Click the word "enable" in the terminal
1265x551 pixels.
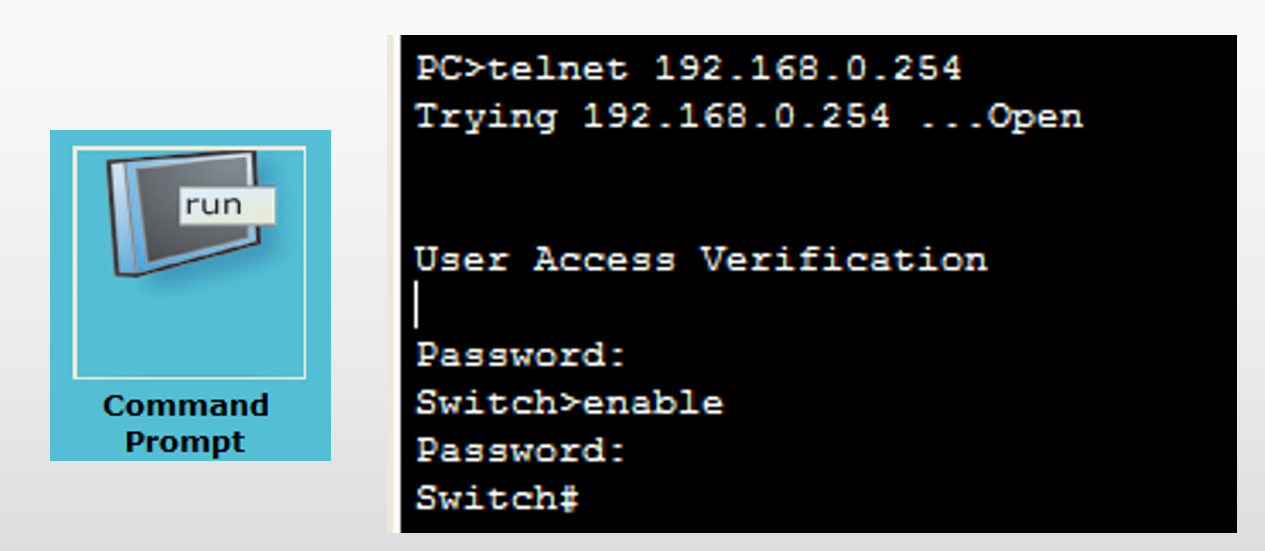click(x=653, y=403)
